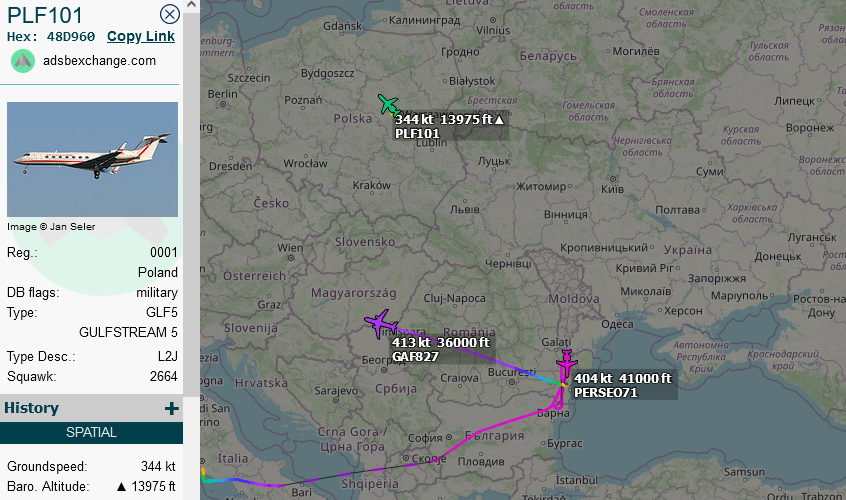
Task: Click the София city label on map
Action: 425,438
